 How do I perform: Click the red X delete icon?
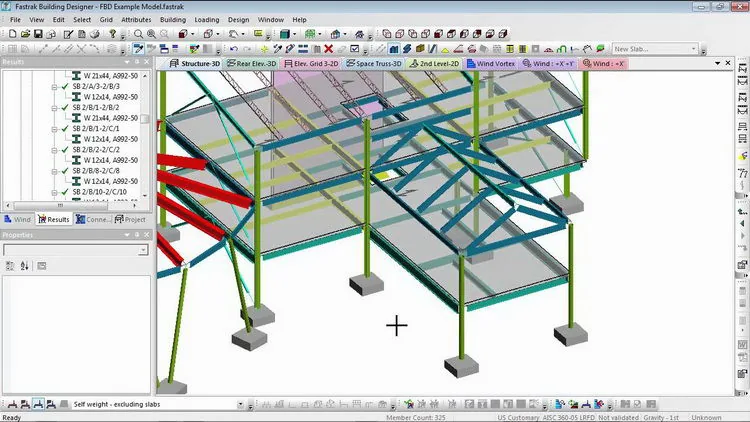pos(329,49)
